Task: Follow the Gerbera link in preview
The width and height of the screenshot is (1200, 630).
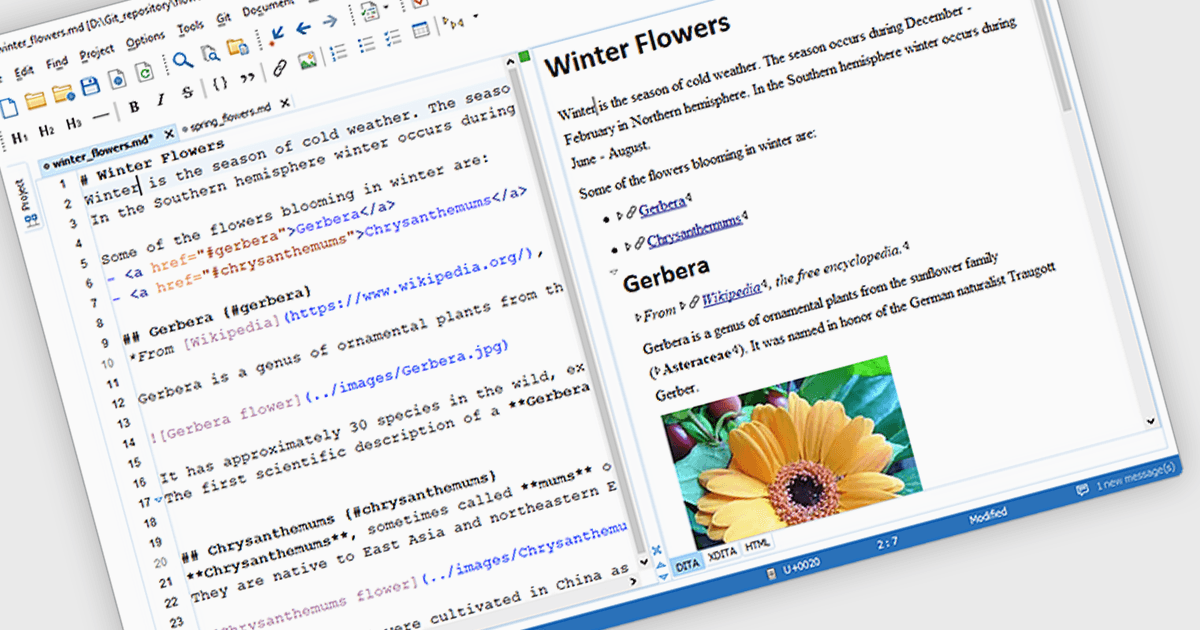Action: tap(662, 206)
